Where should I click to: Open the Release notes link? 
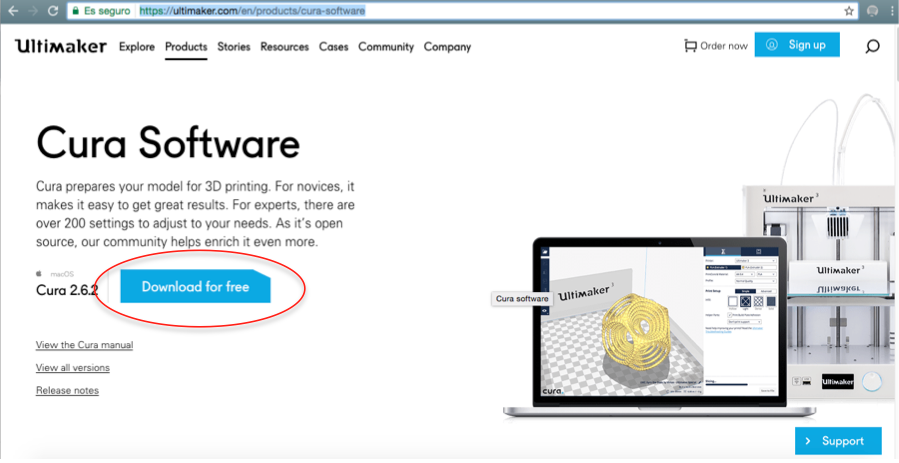click(67, 390)
